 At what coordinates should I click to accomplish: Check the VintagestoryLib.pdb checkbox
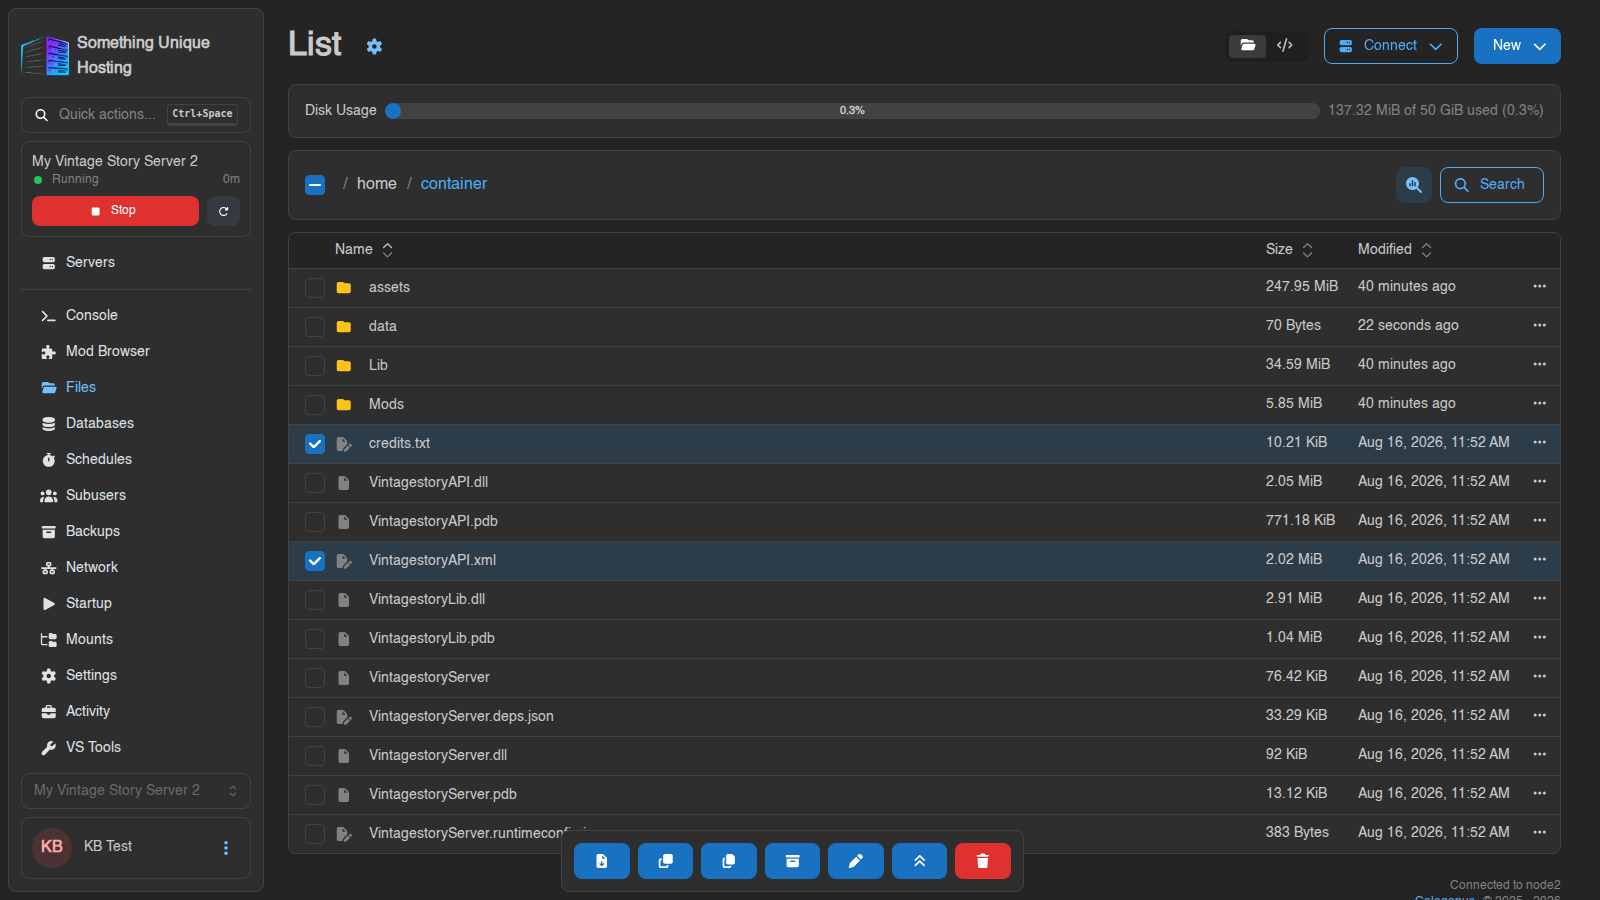point(315,639)
